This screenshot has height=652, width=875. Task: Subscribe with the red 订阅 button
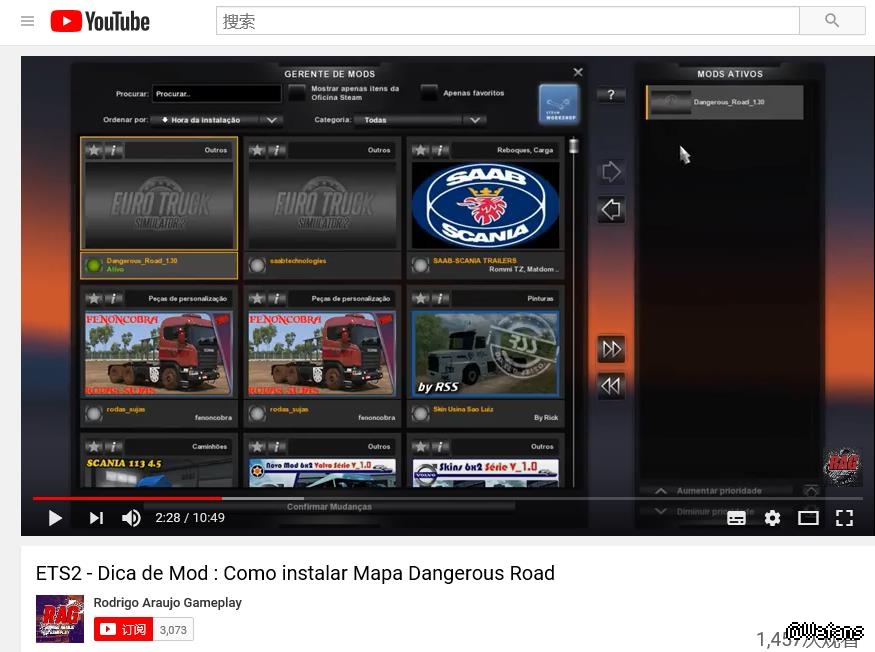point(123,630)
